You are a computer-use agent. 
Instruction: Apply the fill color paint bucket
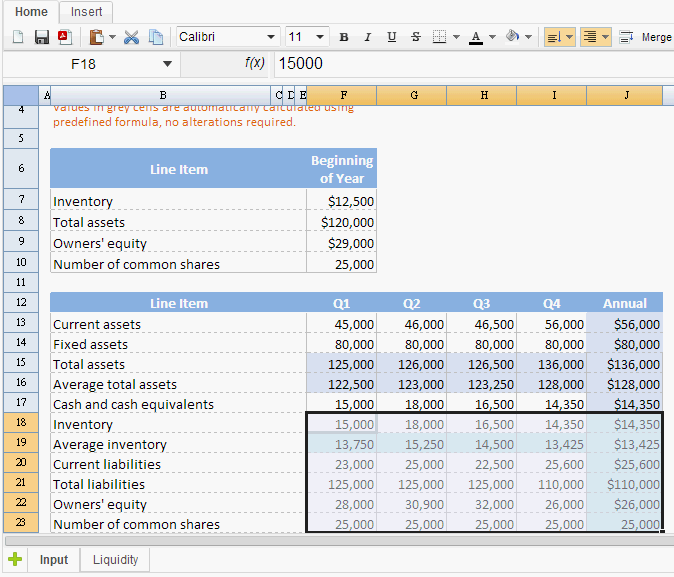(x=512, y=37)
